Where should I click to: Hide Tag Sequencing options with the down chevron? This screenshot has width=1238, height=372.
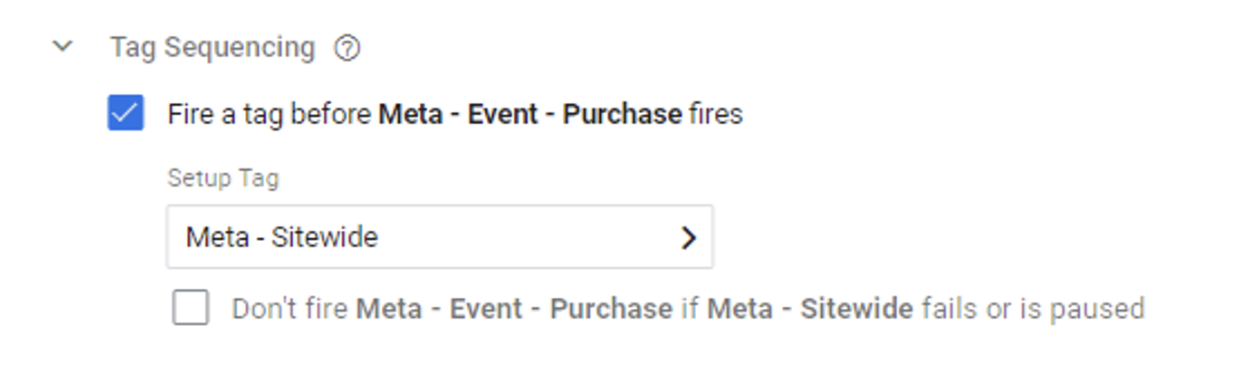click(63, 47)
